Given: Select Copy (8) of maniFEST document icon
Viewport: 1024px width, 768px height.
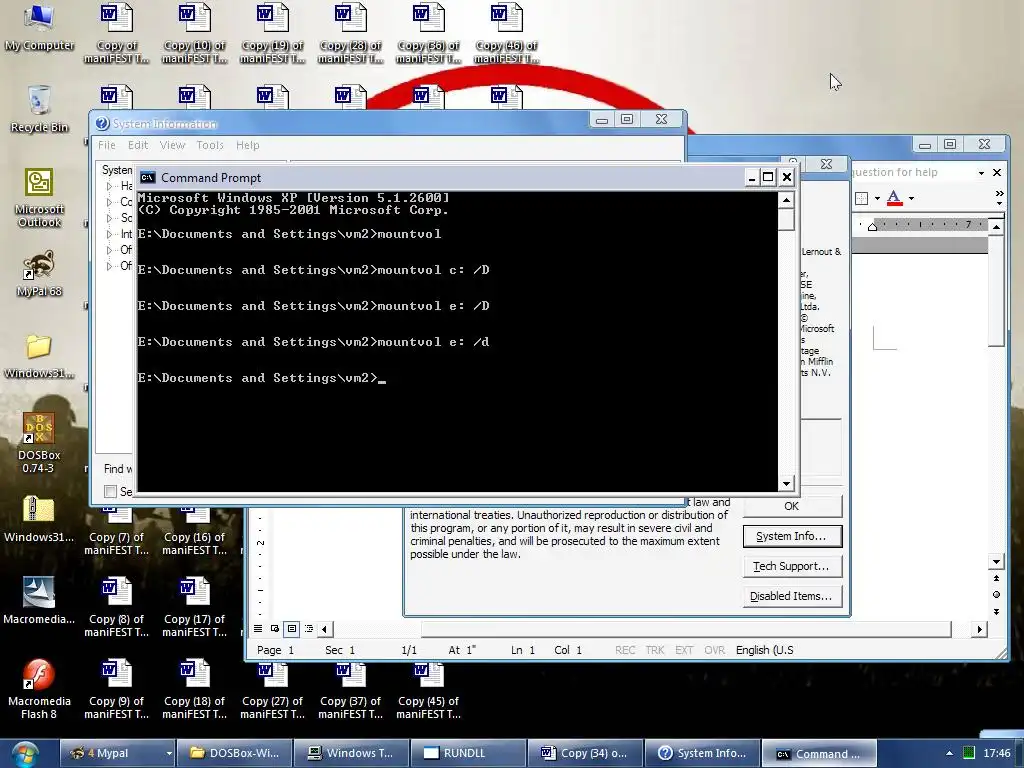Looking at the screenshot, I should [x=116, y=607].
